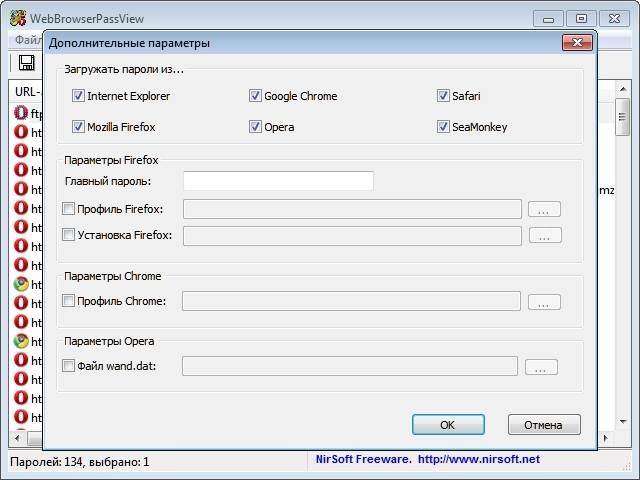Browse for Firefox installation folder
Viewport: 640px width, 480px height.
(x=545, y=236)
